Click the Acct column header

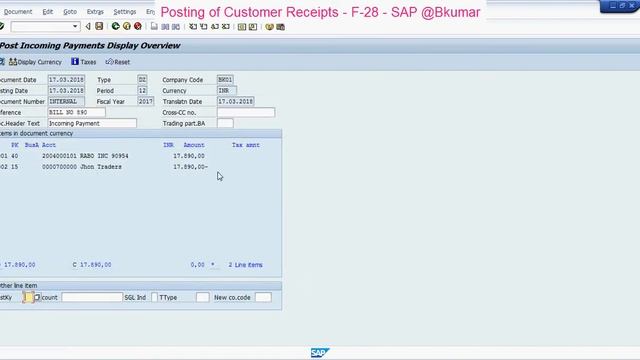[x=49, y=145]
